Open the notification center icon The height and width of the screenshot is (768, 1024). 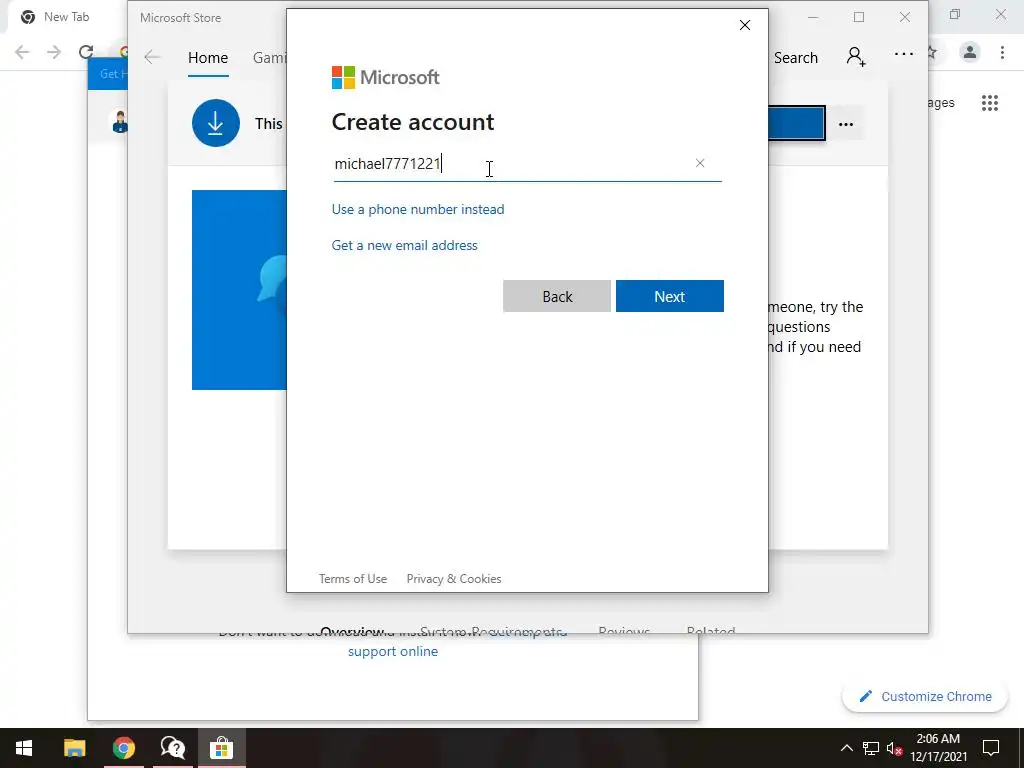991,748
